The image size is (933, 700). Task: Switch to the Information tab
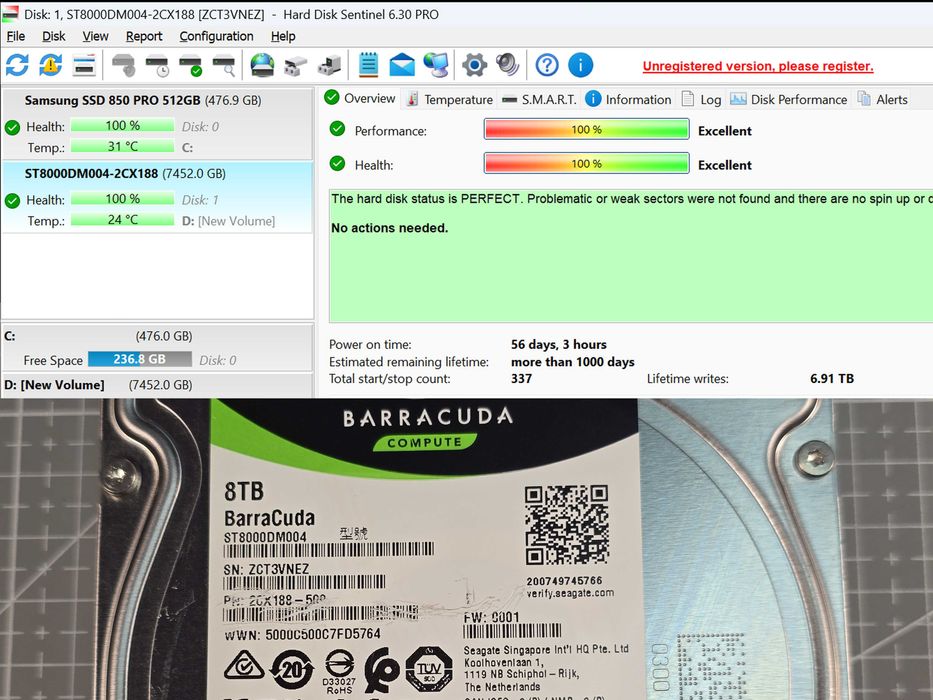pyautogui.click(x=628, y=99)
